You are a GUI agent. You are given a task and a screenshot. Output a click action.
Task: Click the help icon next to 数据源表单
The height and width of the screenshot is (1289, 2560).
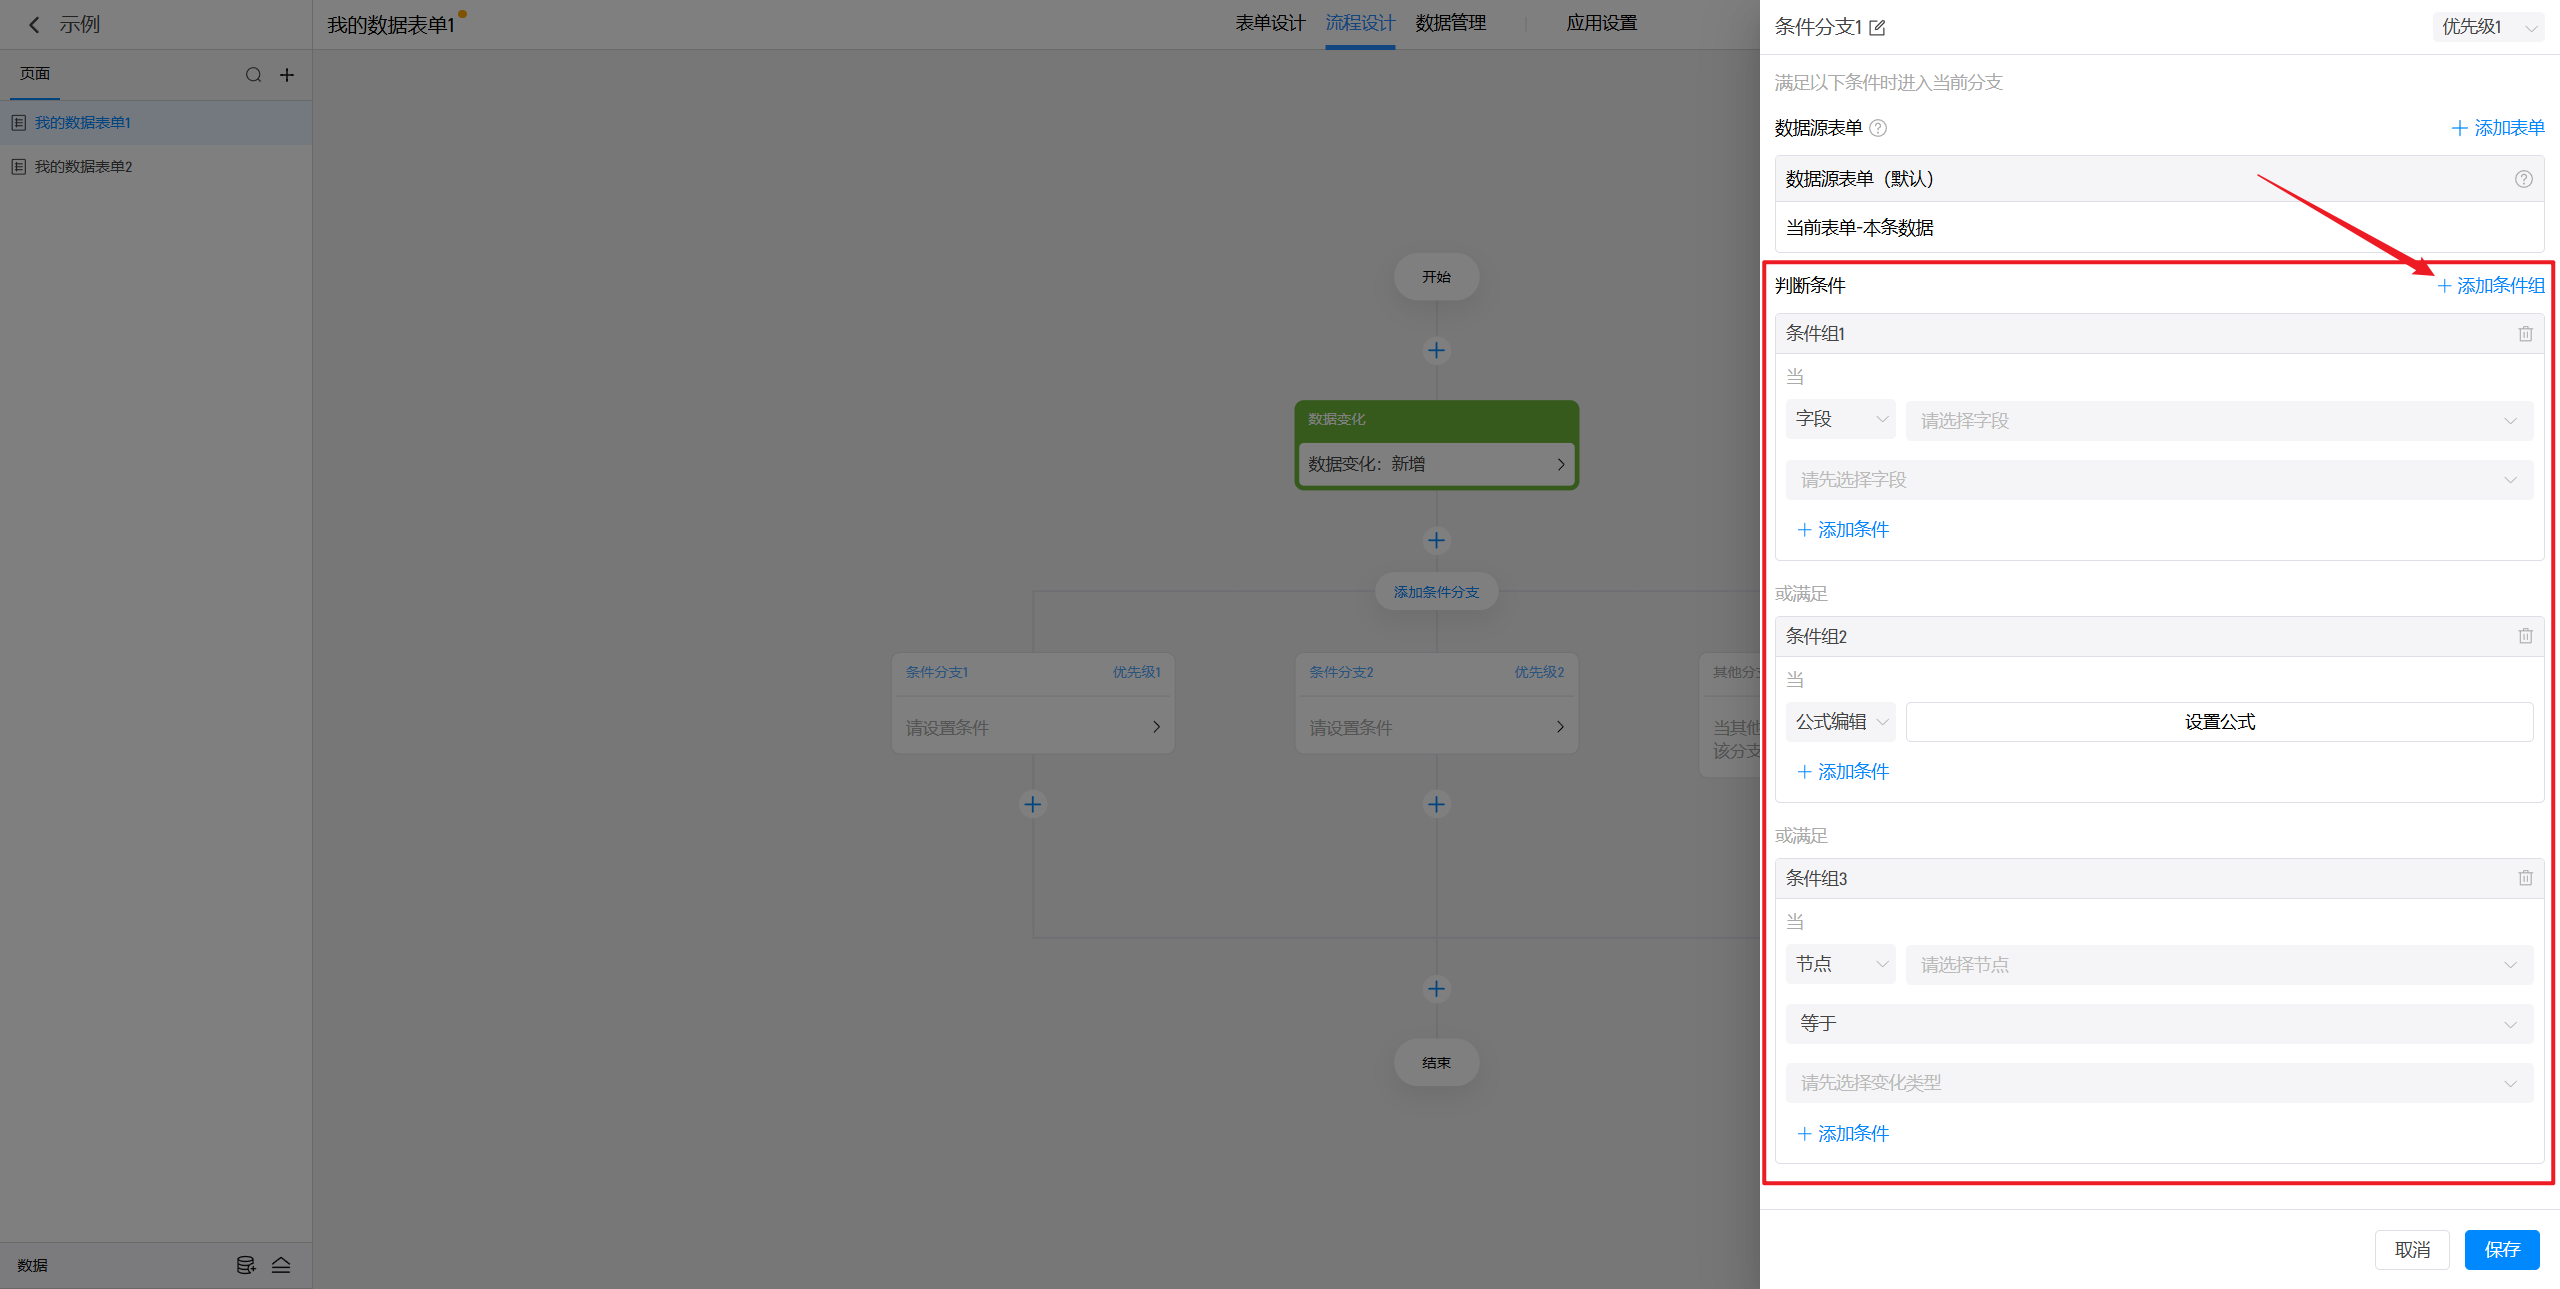[1878, 128]
